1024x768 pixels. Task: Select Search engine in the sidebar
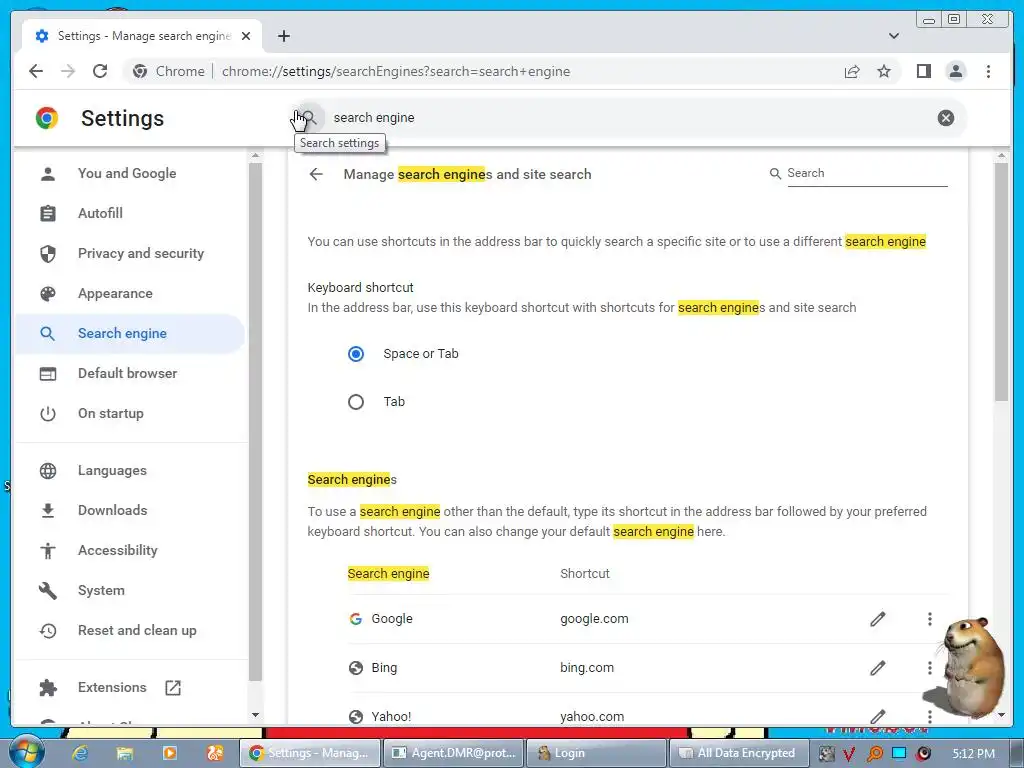(131, 334)
